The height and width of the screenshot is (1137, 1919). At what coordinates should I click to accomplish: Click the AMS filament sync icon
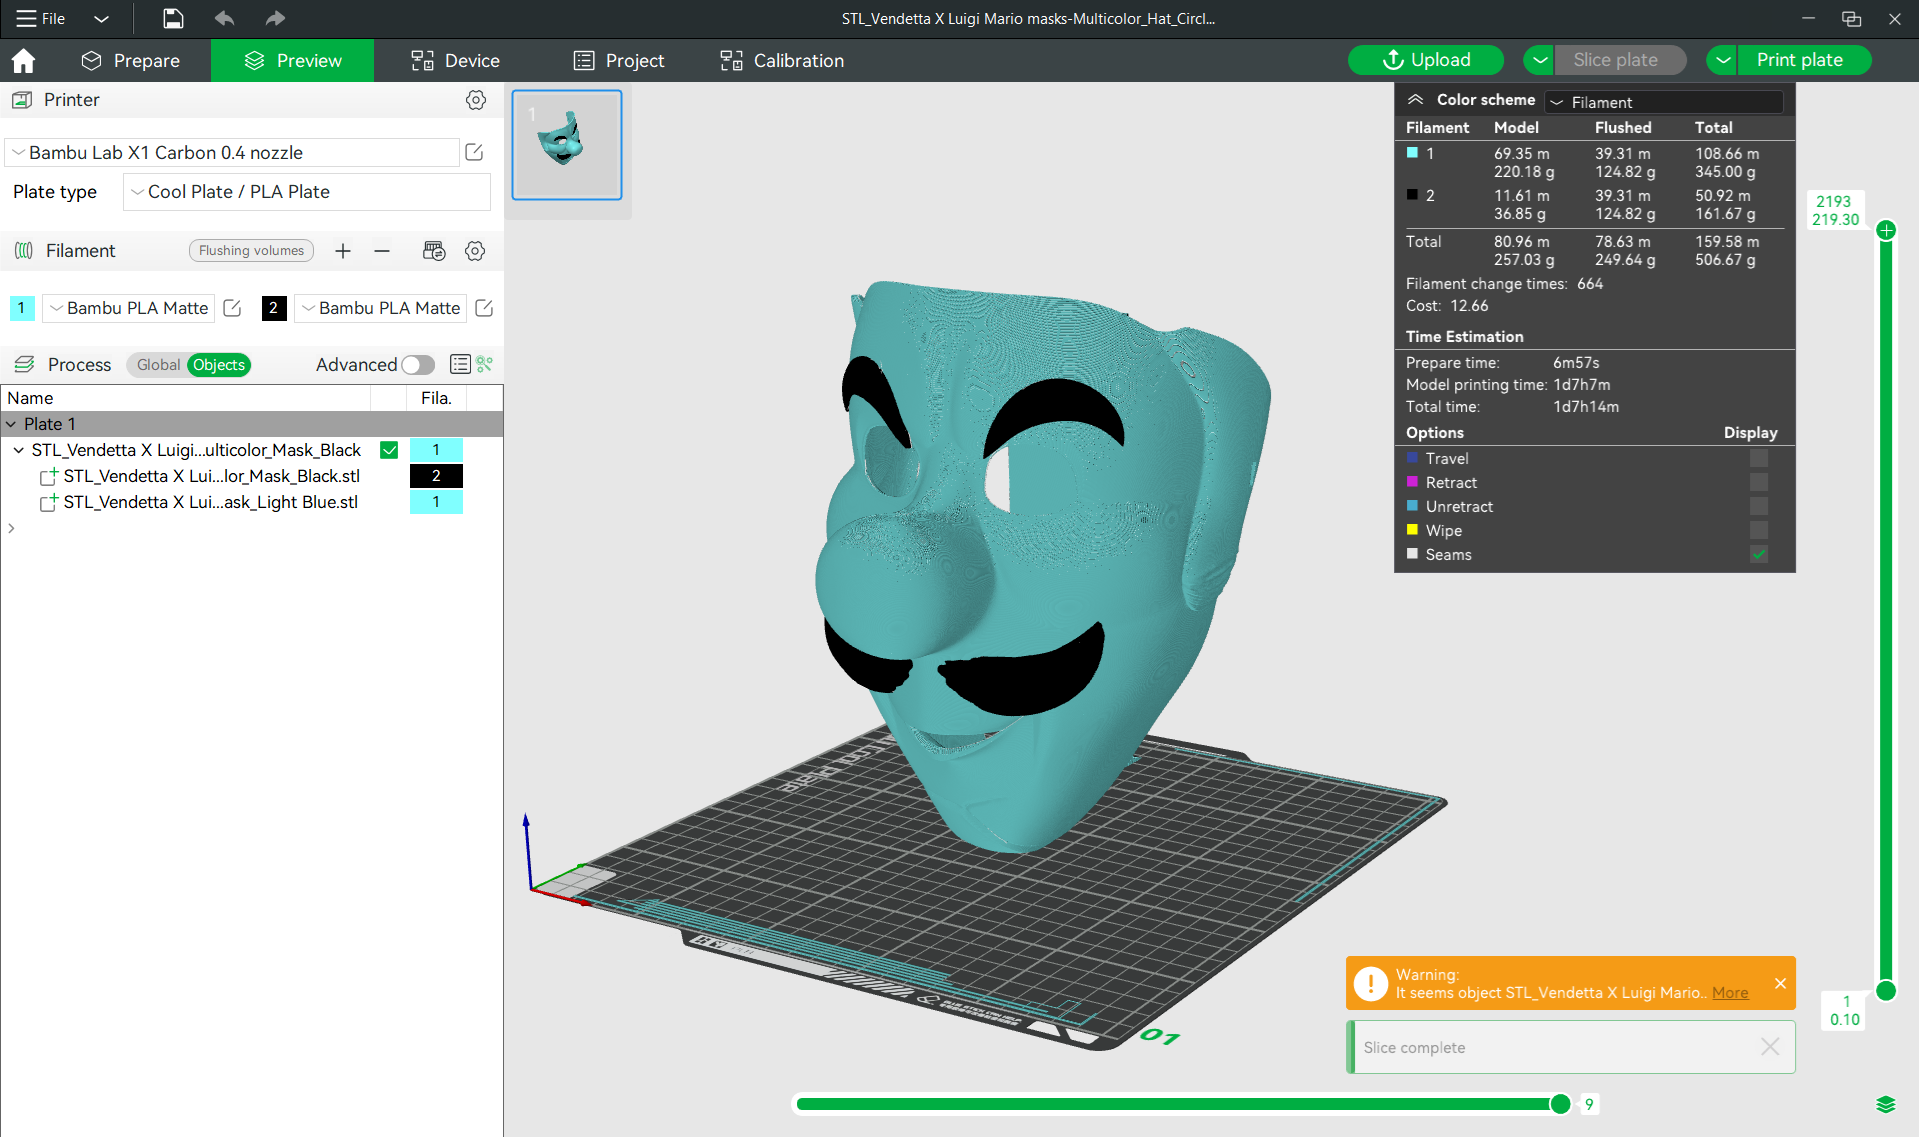point(434,251)
